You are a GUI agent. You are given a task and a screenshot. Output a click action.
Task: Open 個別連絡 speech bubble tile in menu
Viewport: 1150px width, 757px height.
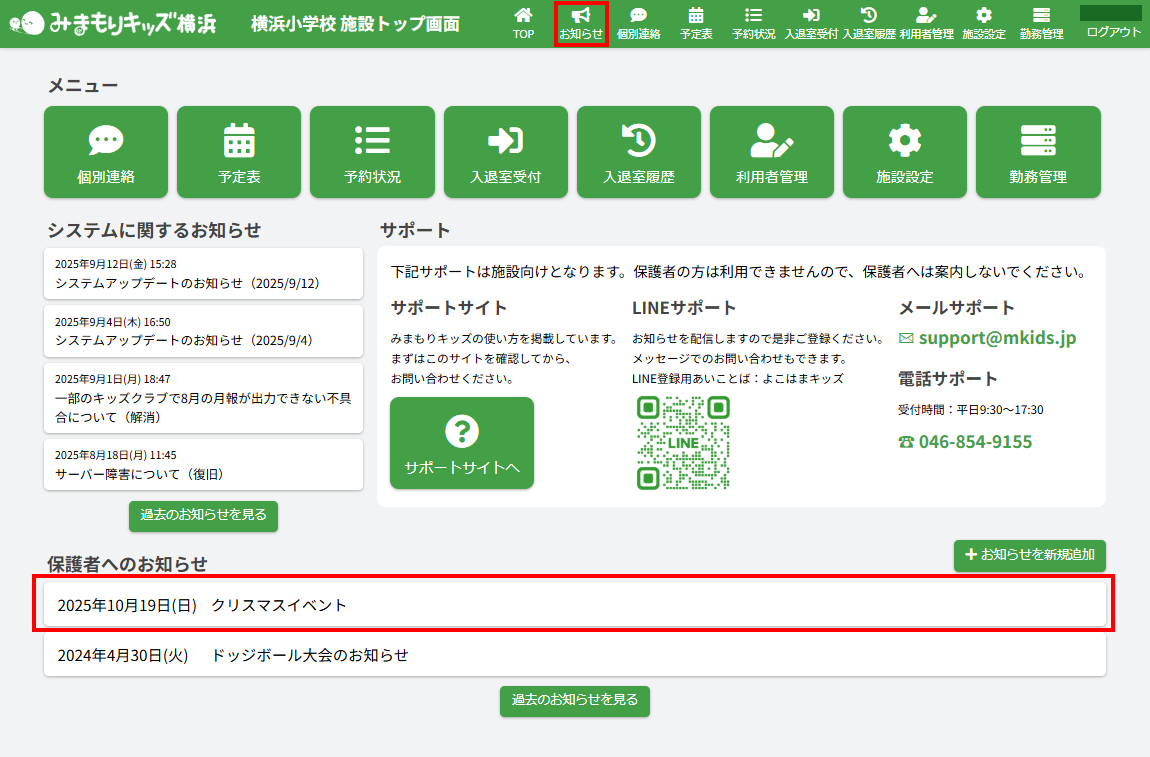click(106, 152)
